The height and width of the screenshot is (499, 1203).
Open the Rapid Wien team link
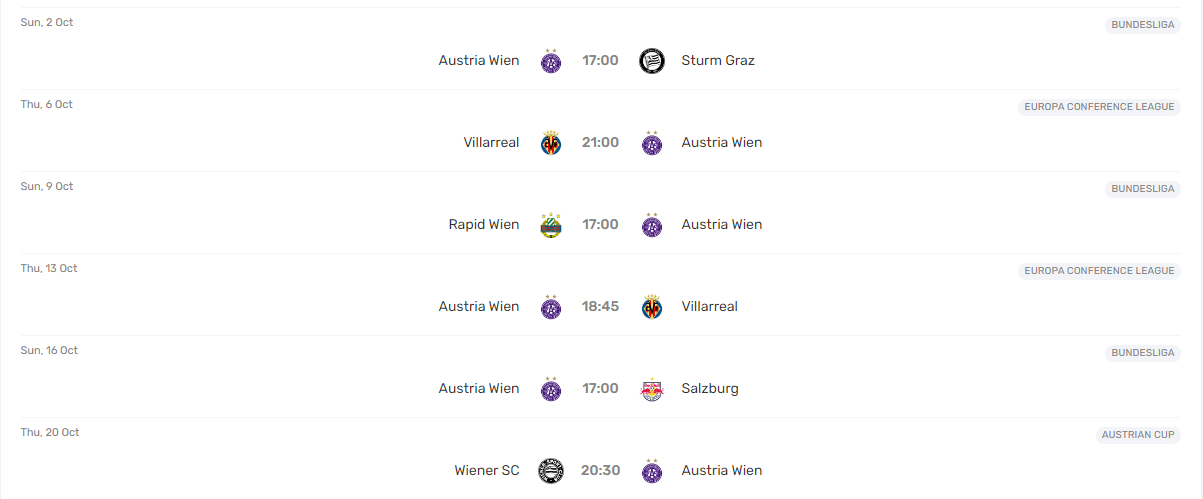click(484, 224)
